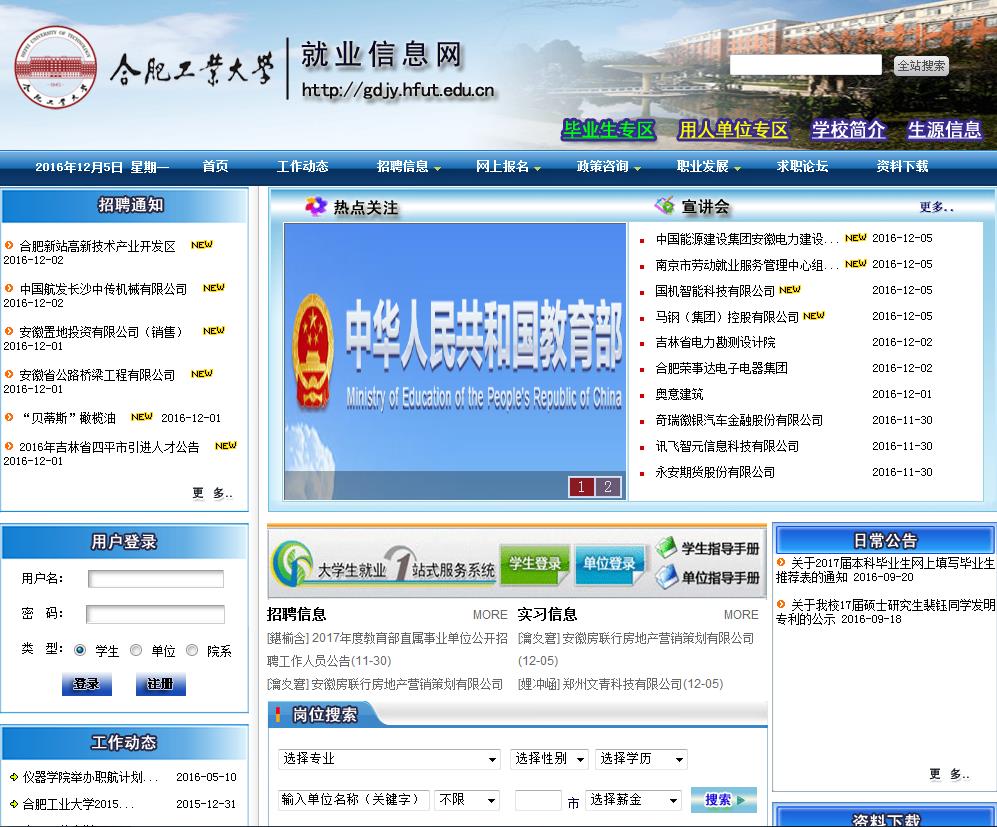Open the 选择薪金 dropdown
Image resolution: width=997 pixels, height=827 pixels.
tap(634, 800)
